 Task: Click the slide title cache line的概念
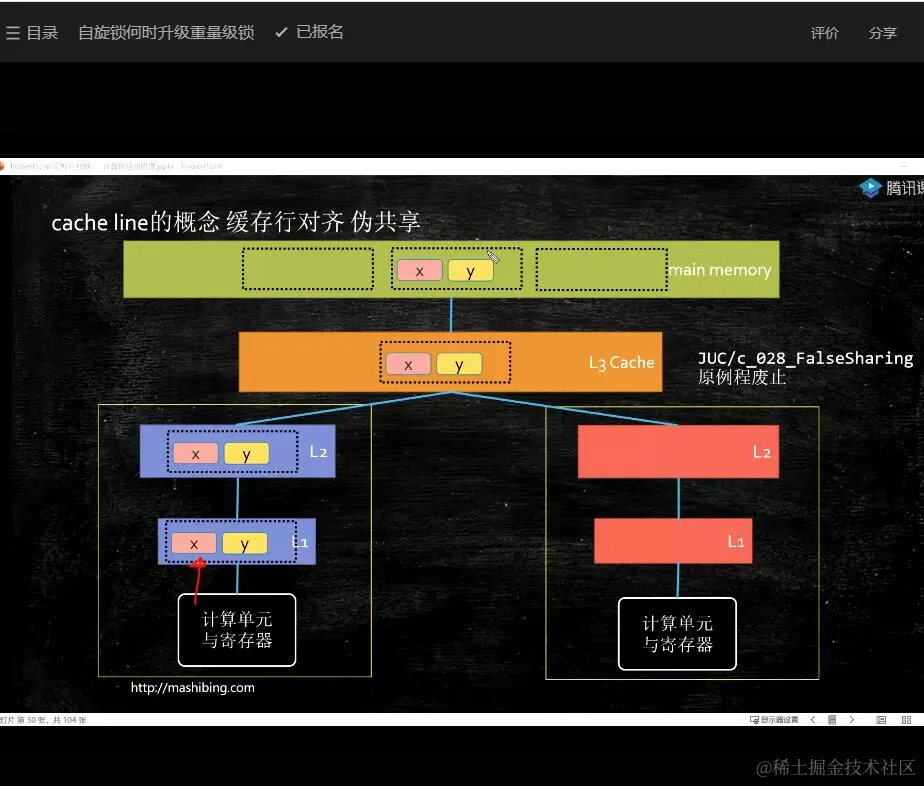click(136, 222)
